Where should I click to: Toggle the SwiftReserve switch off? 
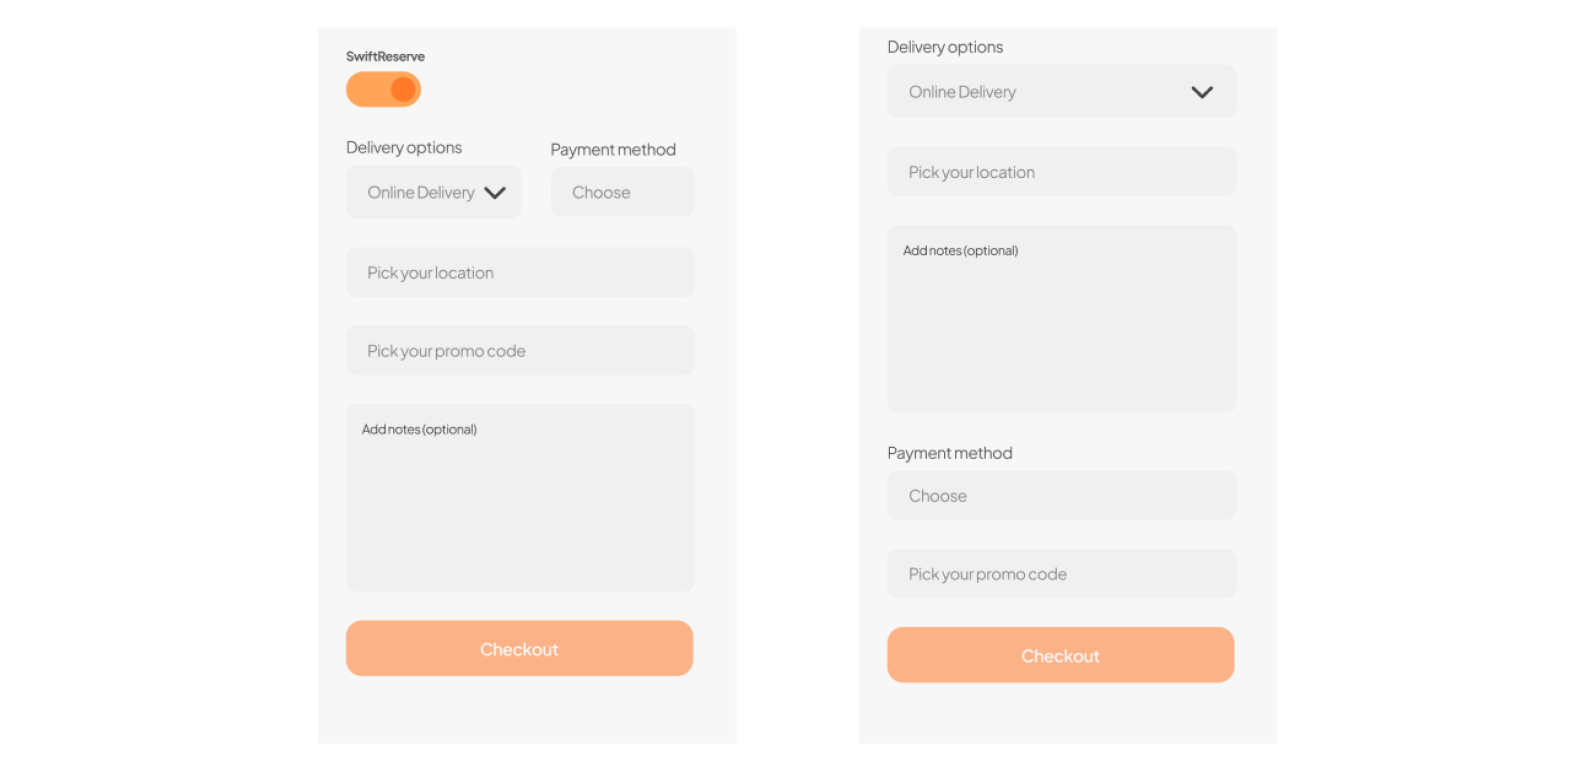(x=383, y=90)
